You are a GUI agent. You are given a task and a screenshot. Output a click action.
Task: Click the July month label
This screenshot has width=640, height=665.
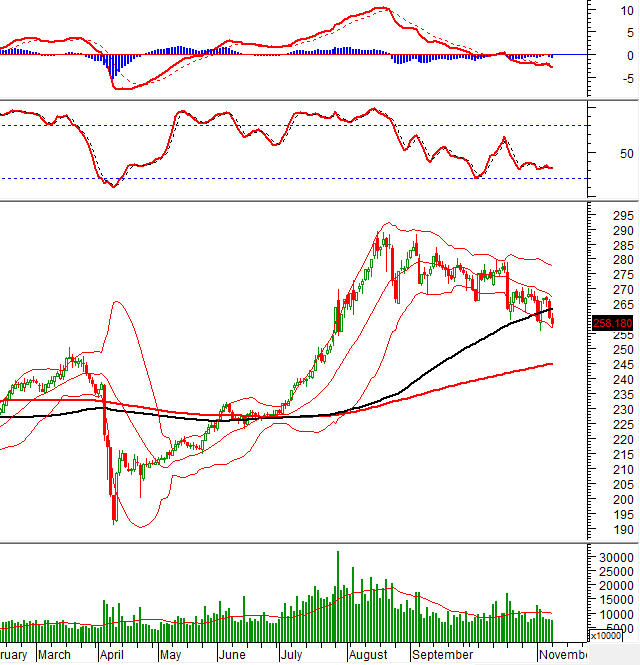click(292, 655)
